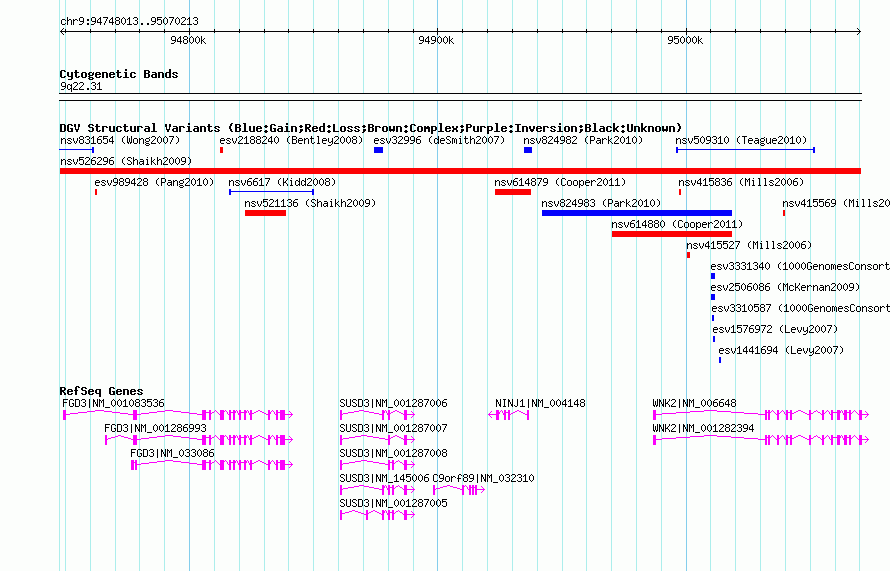Click the DGV Structural Variants track title
890x571 pixels.
(x=371, y=128)
